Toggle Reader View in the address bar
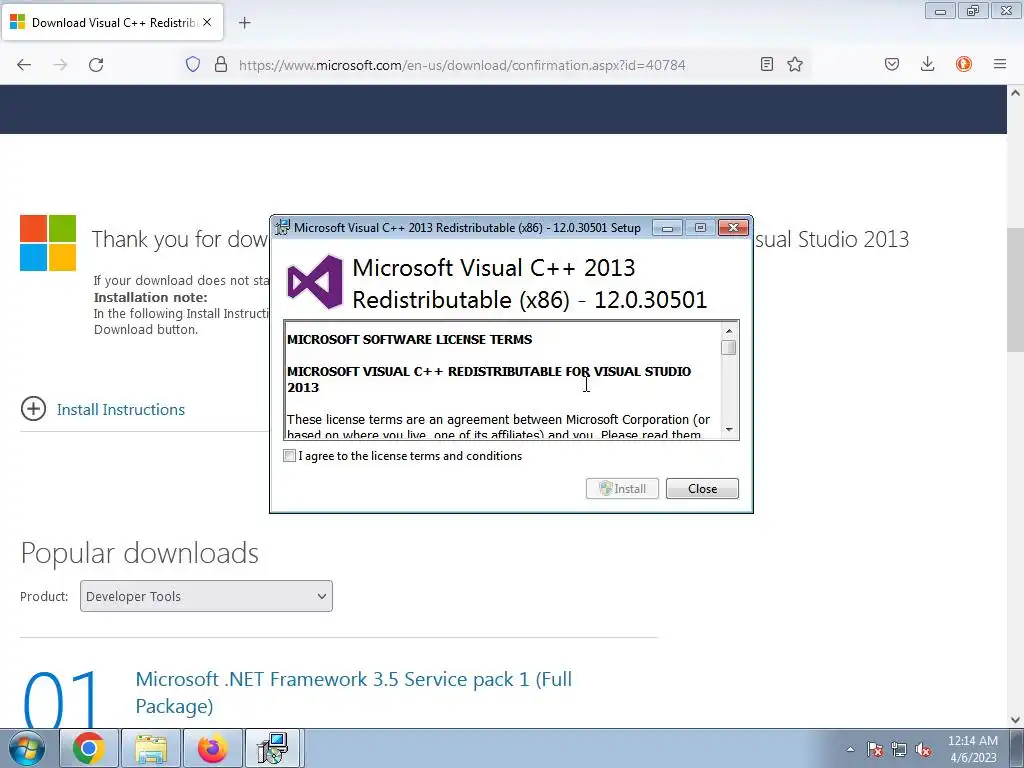This screenshot has height=768, width=1024. pyautogui.click(x=767, y=64)
